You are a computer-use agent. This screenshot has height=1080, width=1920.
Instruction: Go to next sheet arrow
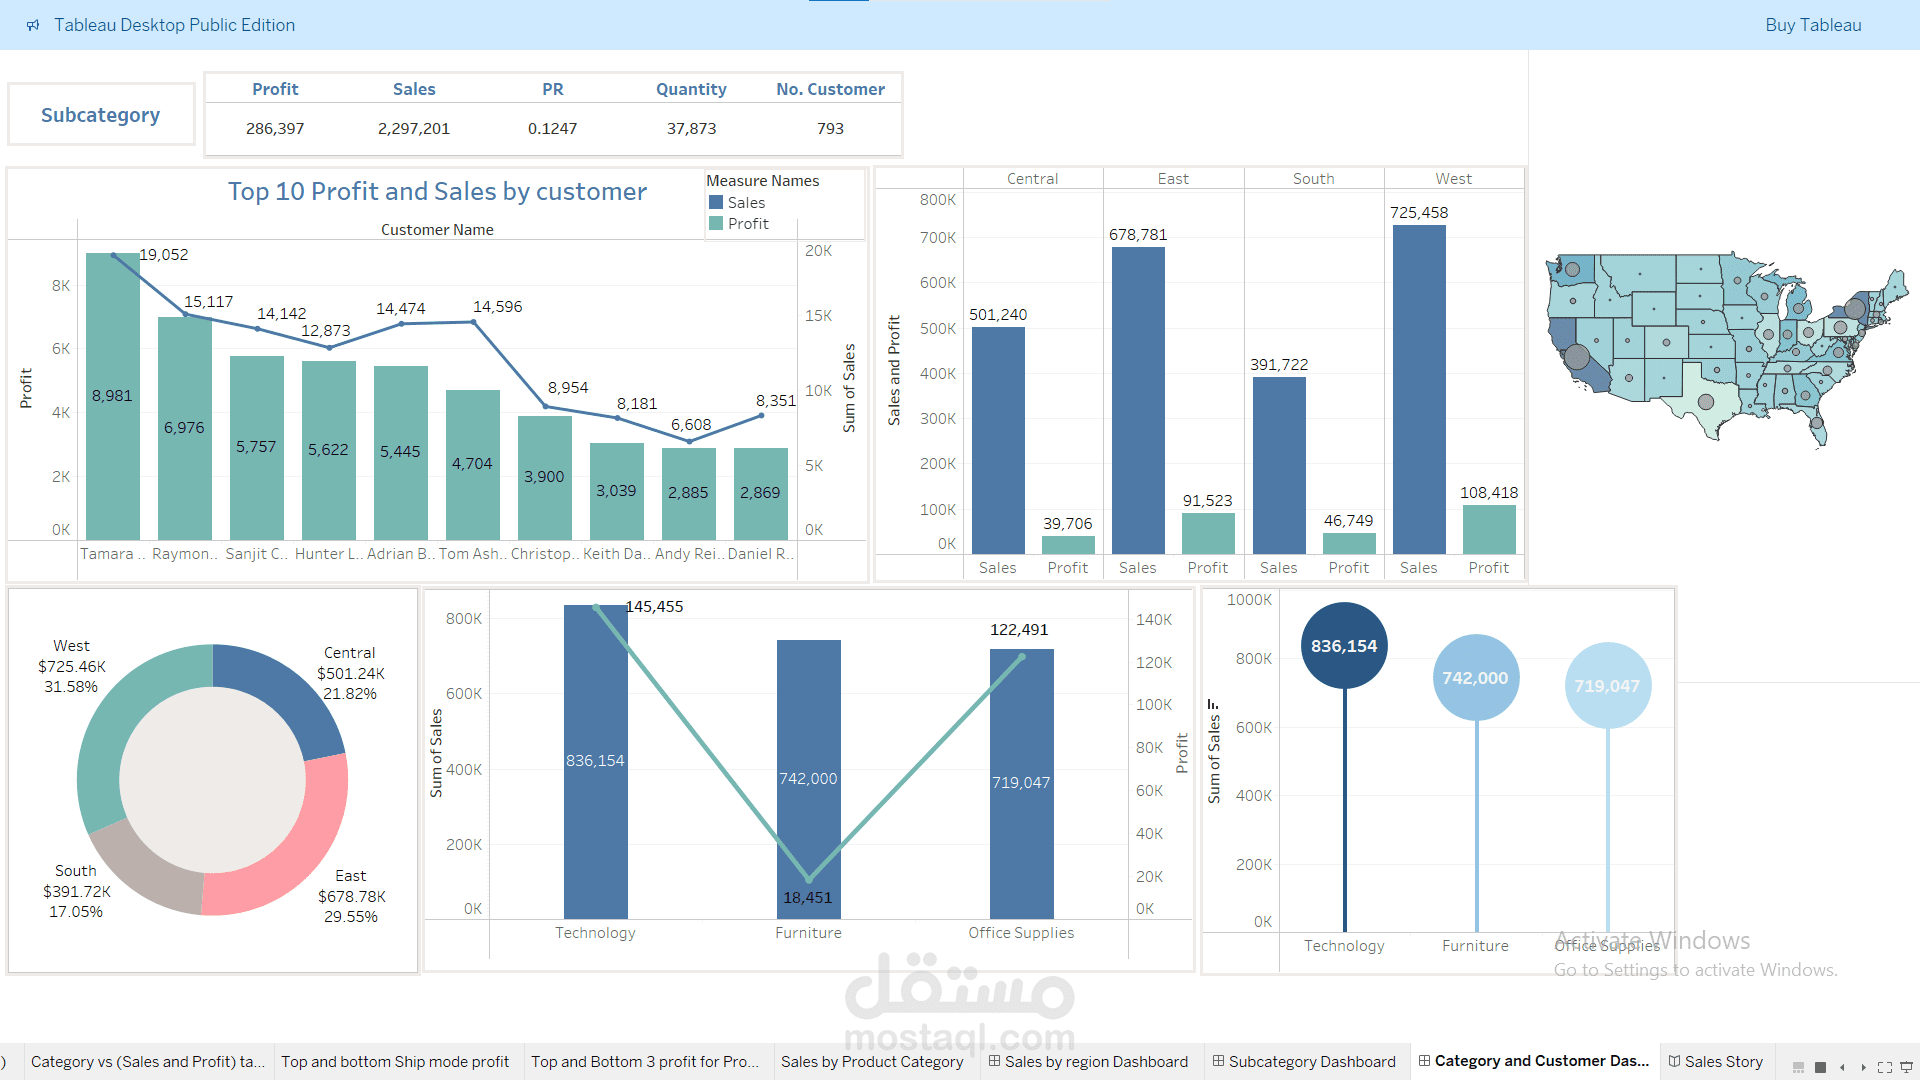click(x=1863, y=1067)
